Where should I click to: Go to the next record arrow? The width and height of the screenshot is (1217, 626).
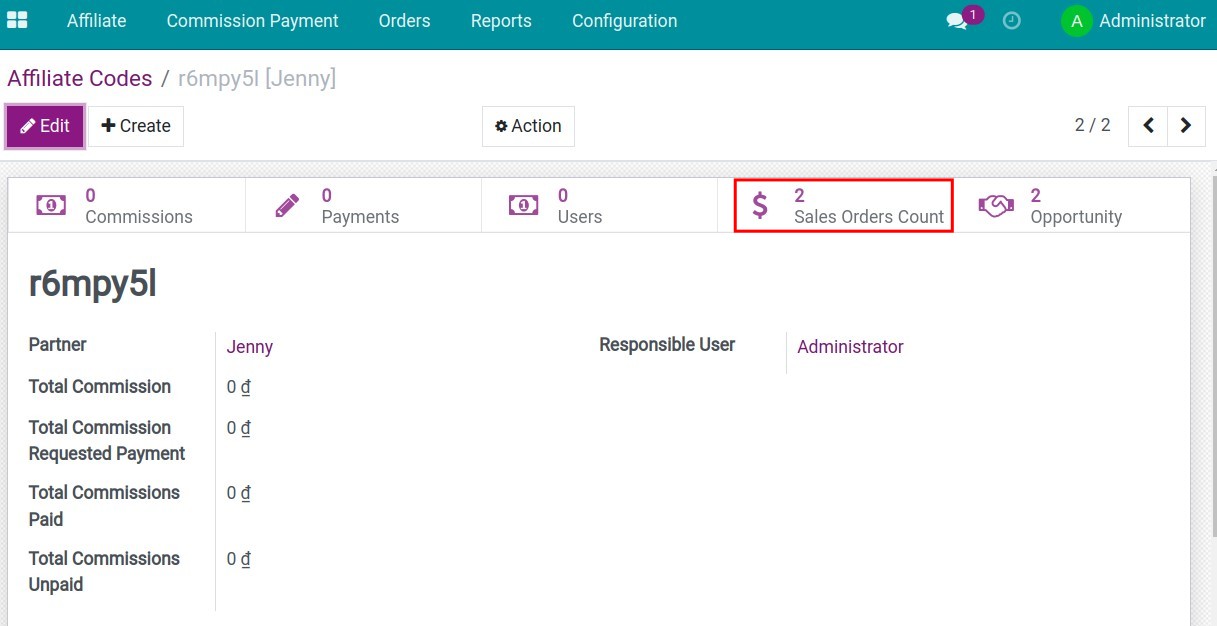point(1186,126)
